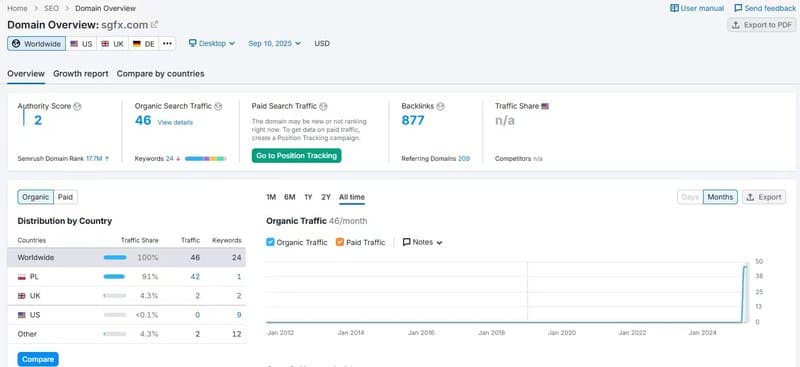
Task: Select the Worldwide database button
Action: coord(36,43)
